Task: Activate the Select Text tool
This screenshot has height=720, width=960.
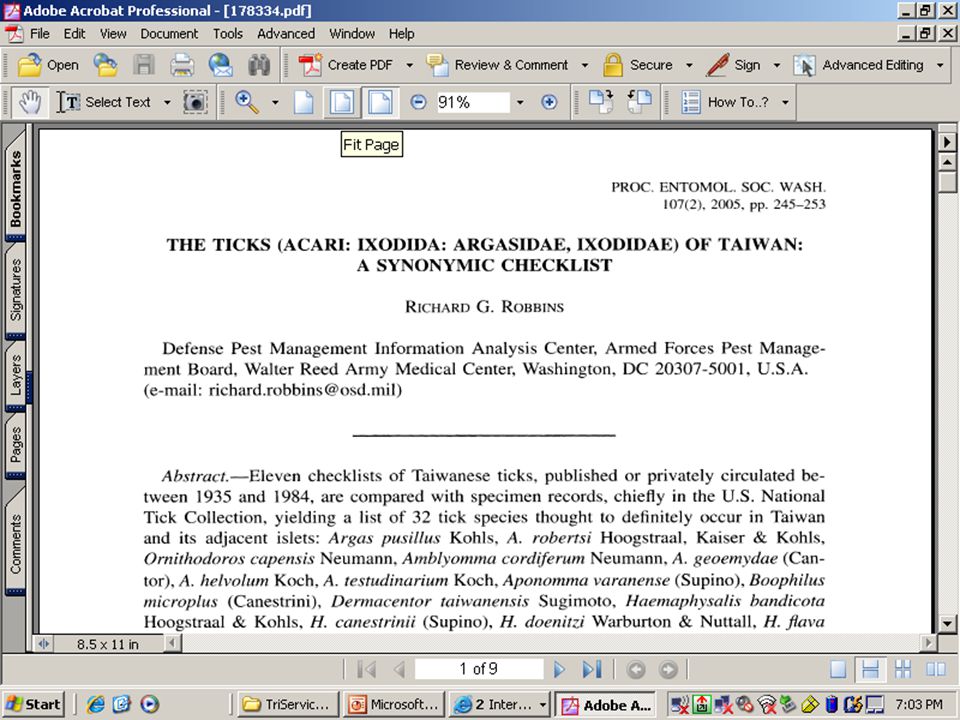Action: [x=103, y=102]
